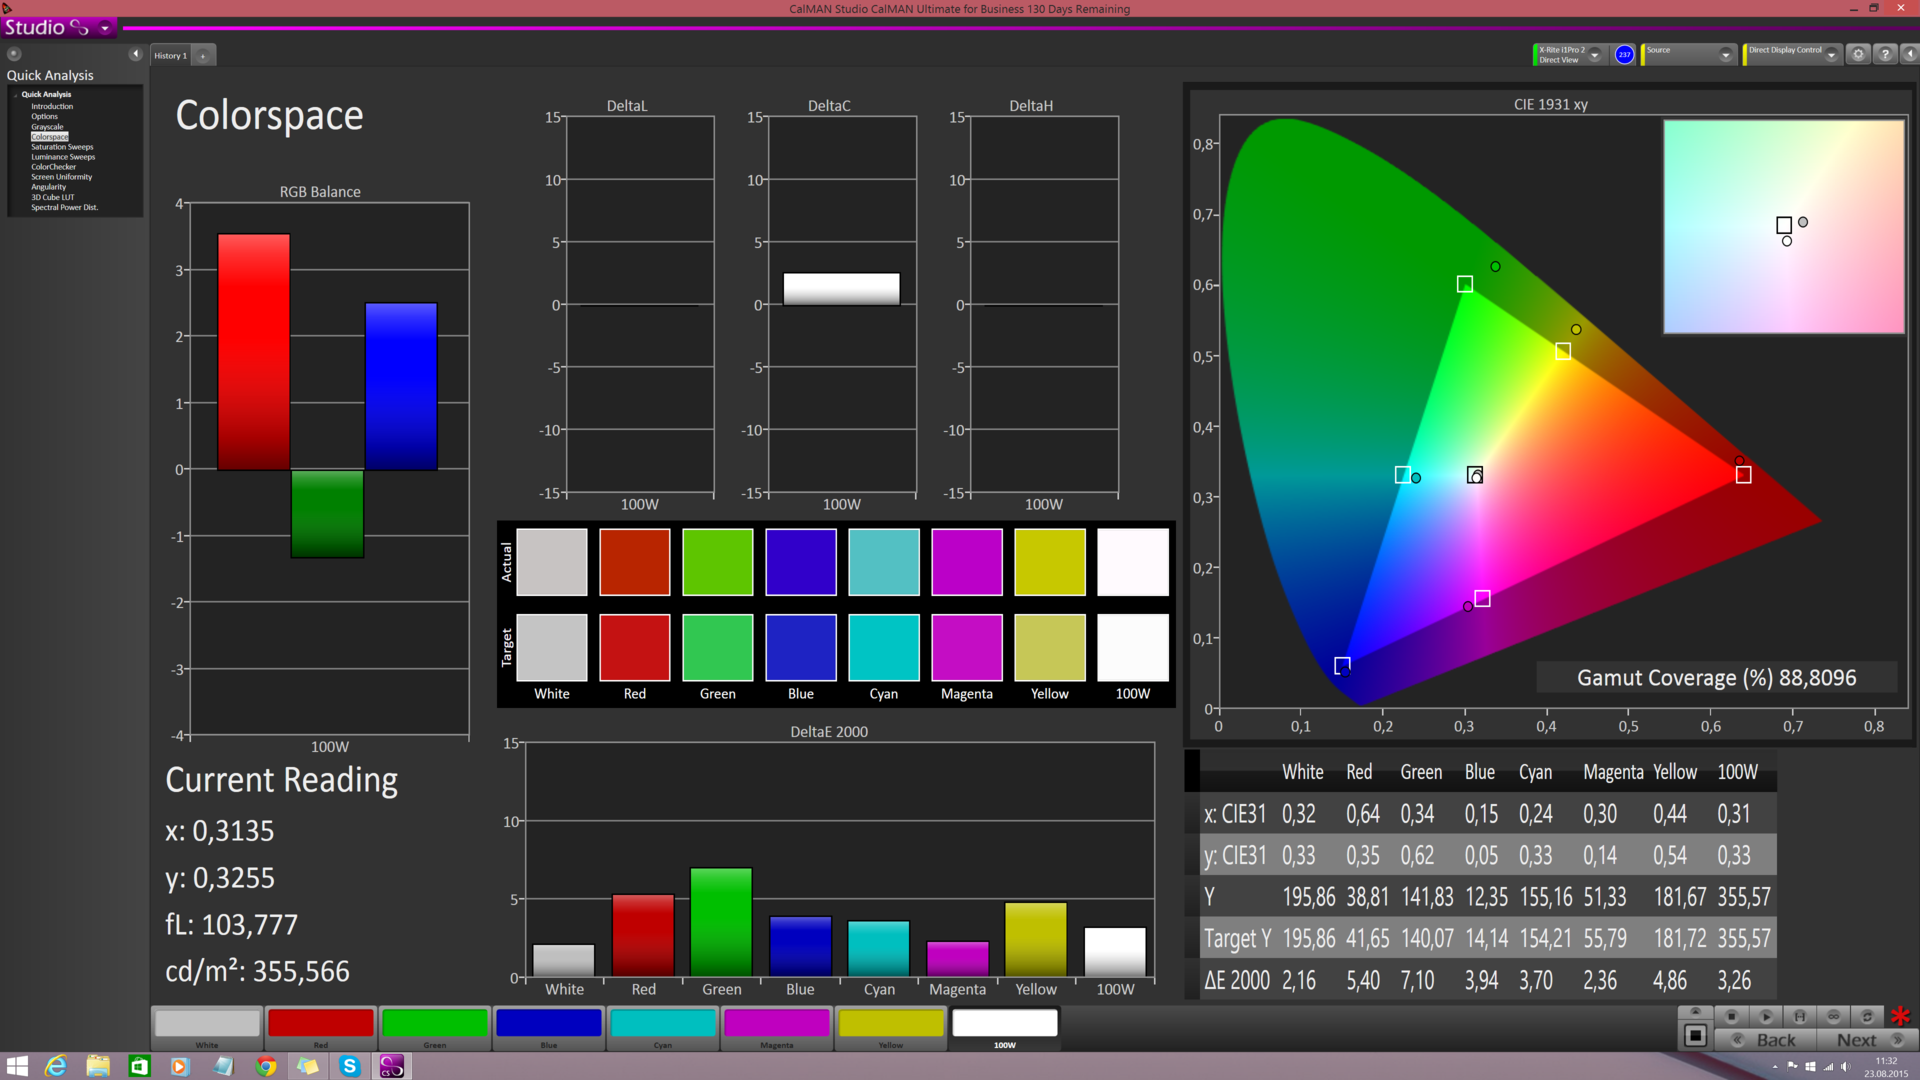Click the stop measurement icon
This screenshot has width=1920, height=1080.
[x=1732, y=1016]
